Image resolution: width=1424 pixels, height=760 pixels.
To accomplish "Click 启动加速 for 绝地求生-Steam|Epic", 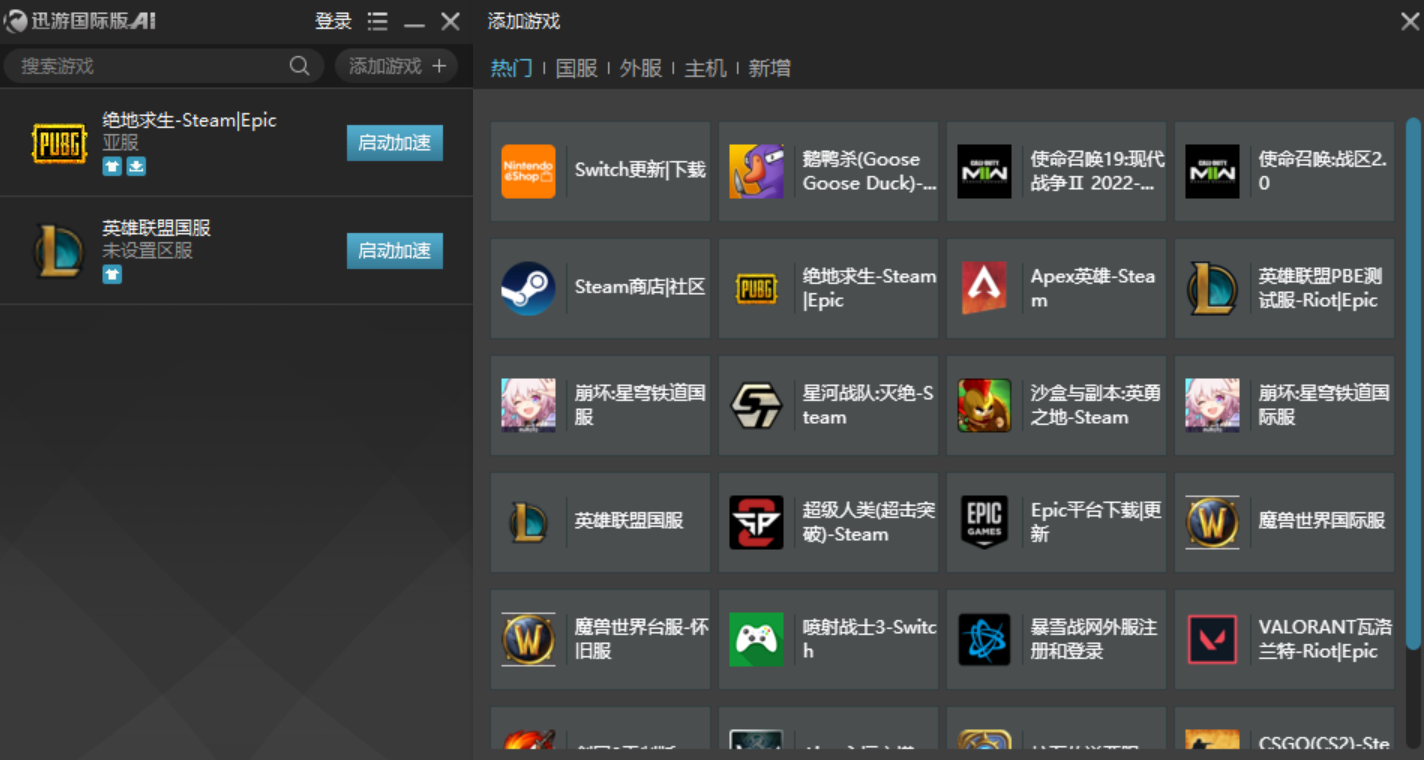I will coord(394,143).
